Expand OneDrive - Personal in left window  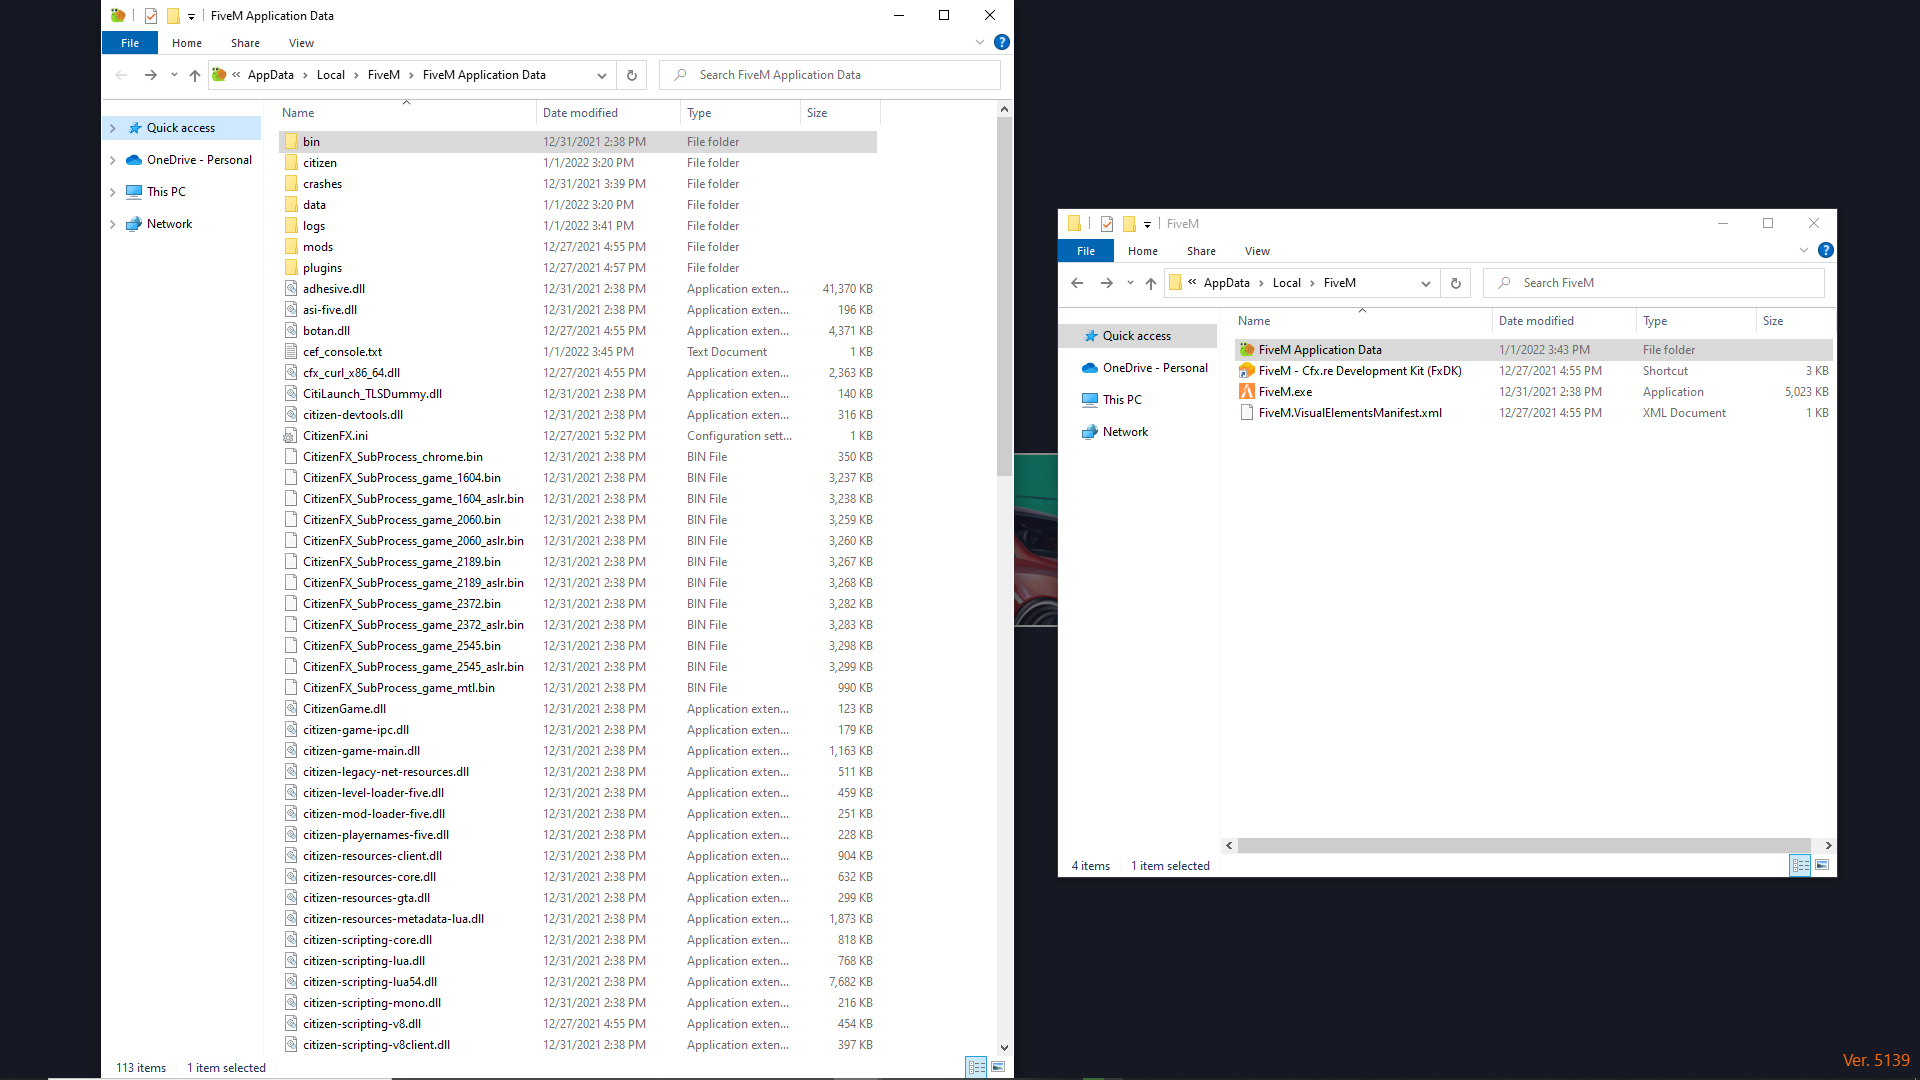(x=112, y=160)
